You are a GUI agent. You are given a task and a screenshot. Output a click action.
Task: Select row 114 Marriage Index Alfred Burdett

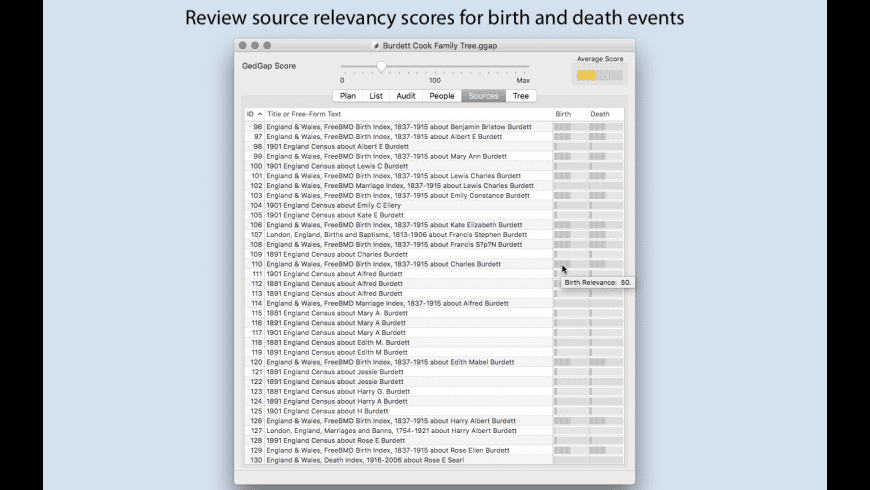434,303
